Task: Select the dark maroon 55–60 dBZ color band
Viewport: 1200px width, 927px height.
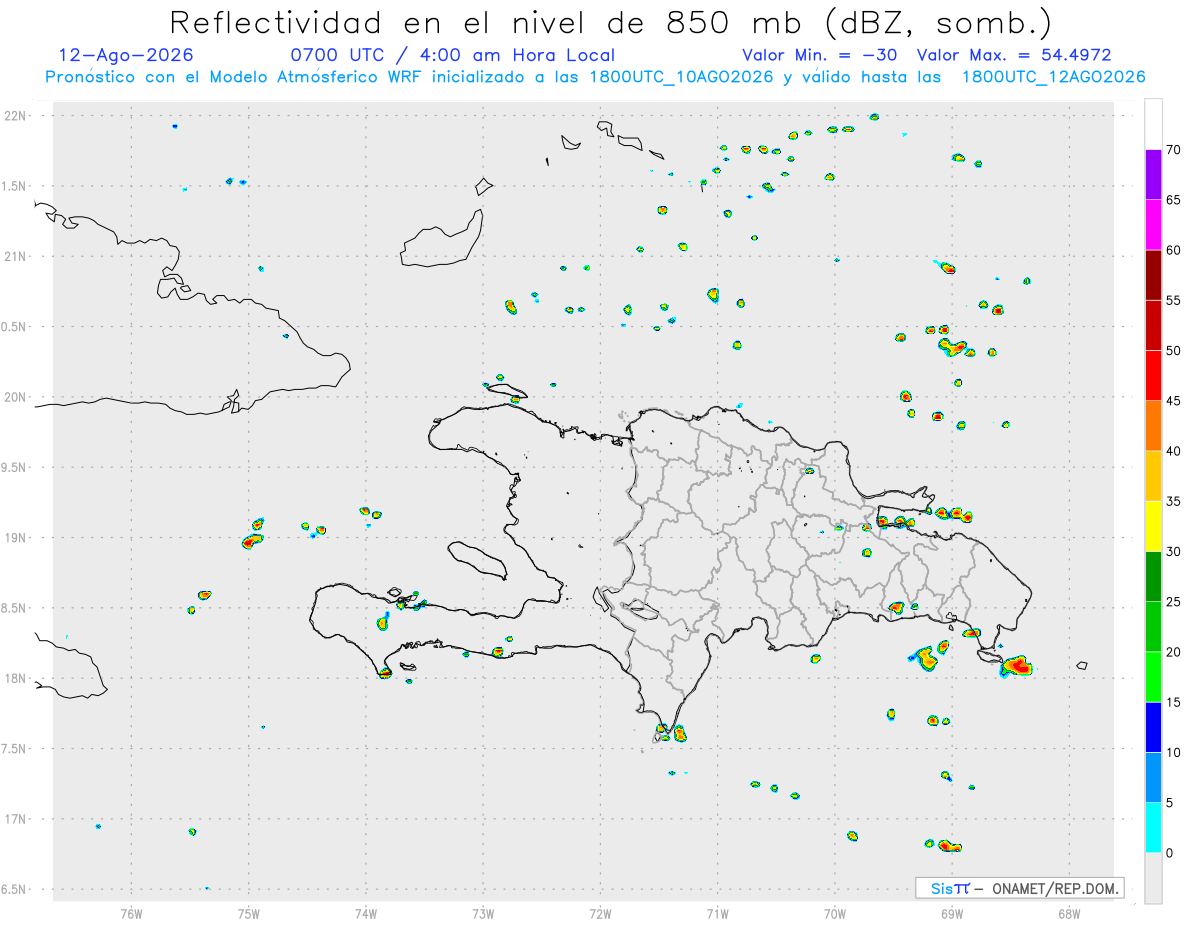Action: coord(1153,275)
